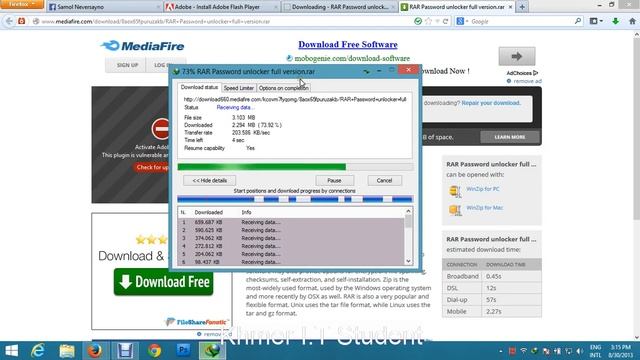The width and height of the screenshot is (640, 360).
Task: Click the red blocked Flash plugin icon
Action: tap(160, 129)
